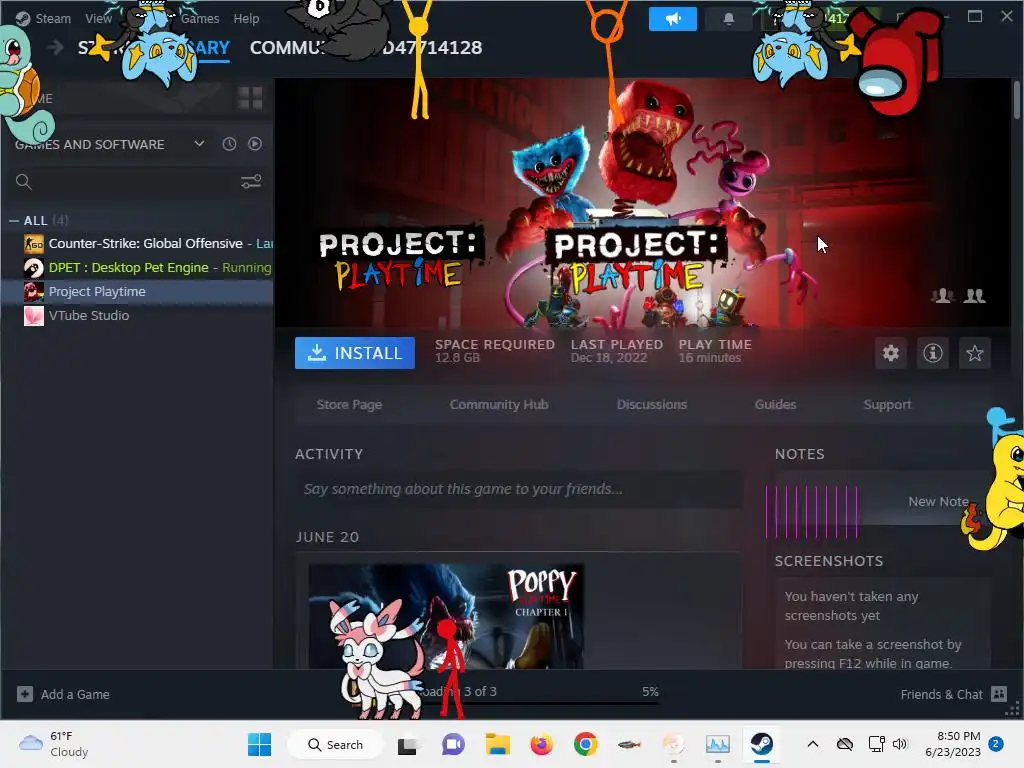Click the Steam taskbar icon
The image size is (1024, 768).
pos(761,744)
